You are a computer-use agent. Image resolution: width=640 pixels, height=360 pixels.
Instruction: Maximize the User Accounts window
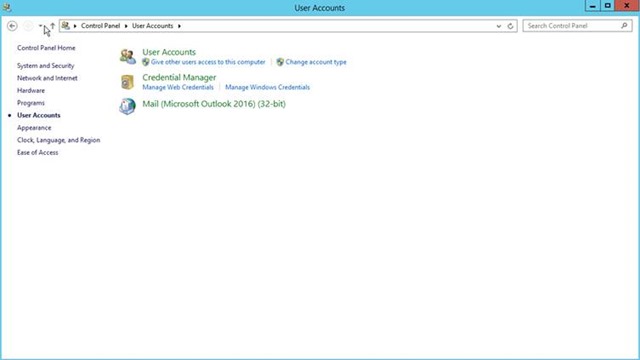608,6
